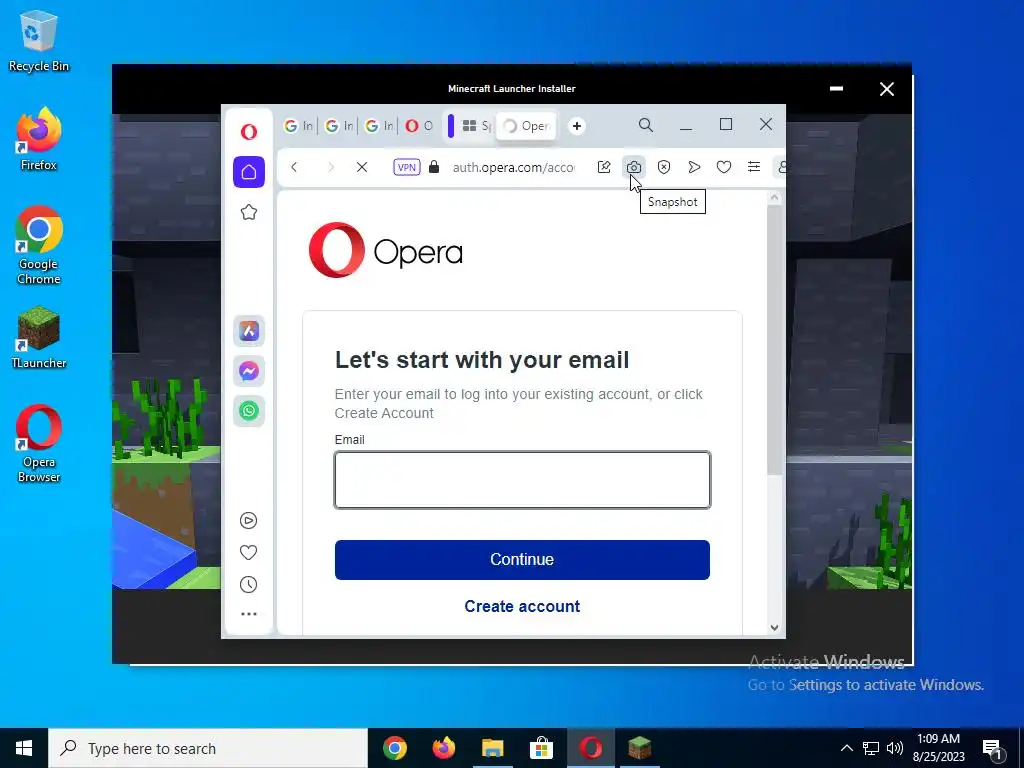Open the ad blocker shield icon
The height and width of the screenshot is (768, 1024).
pyautogui.click(x=664, y=167)
